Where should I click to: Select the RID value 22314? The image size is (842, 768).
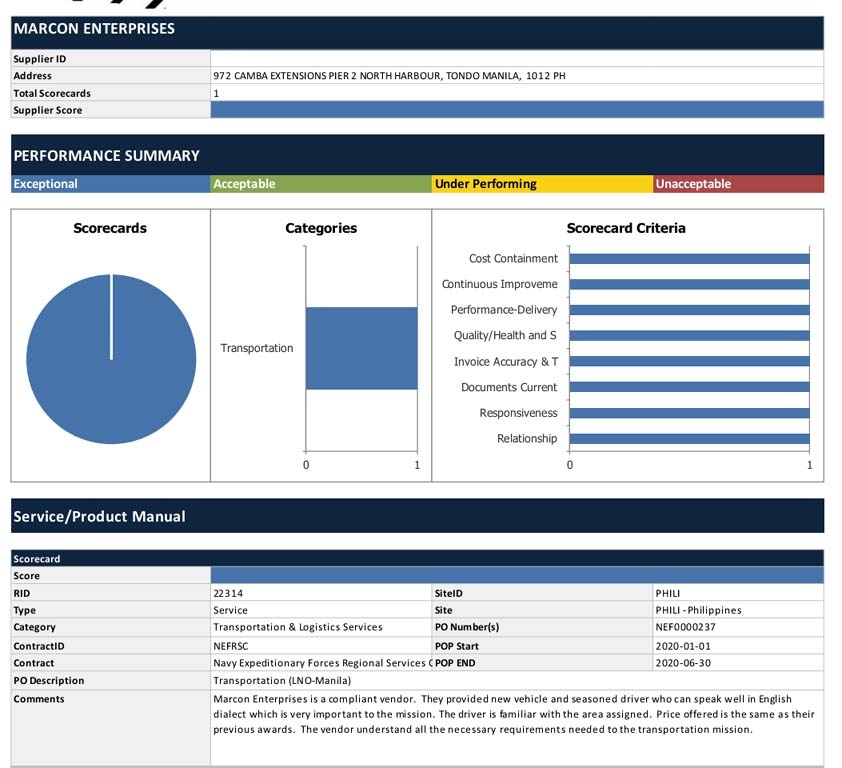click(228, 593)
